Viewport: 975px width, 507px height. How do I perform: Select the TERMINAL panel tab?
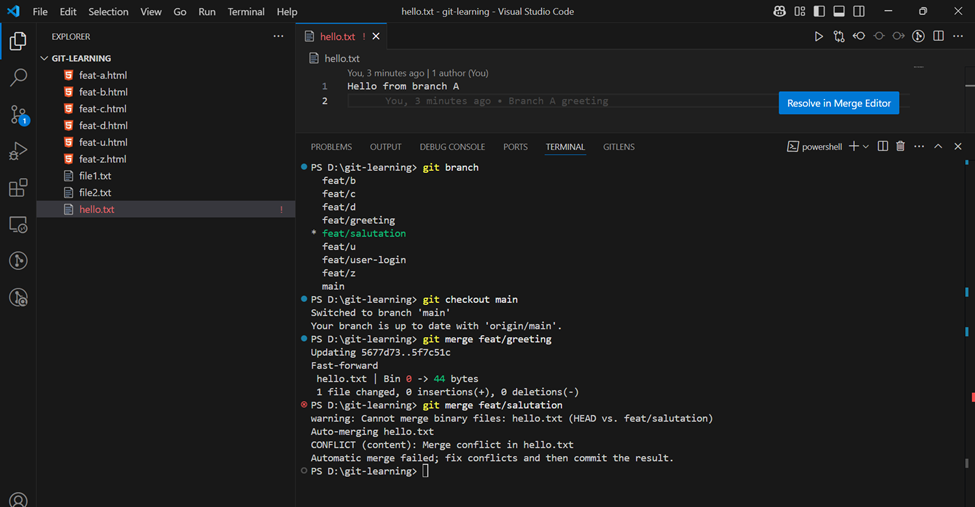[x=565, y=147]
